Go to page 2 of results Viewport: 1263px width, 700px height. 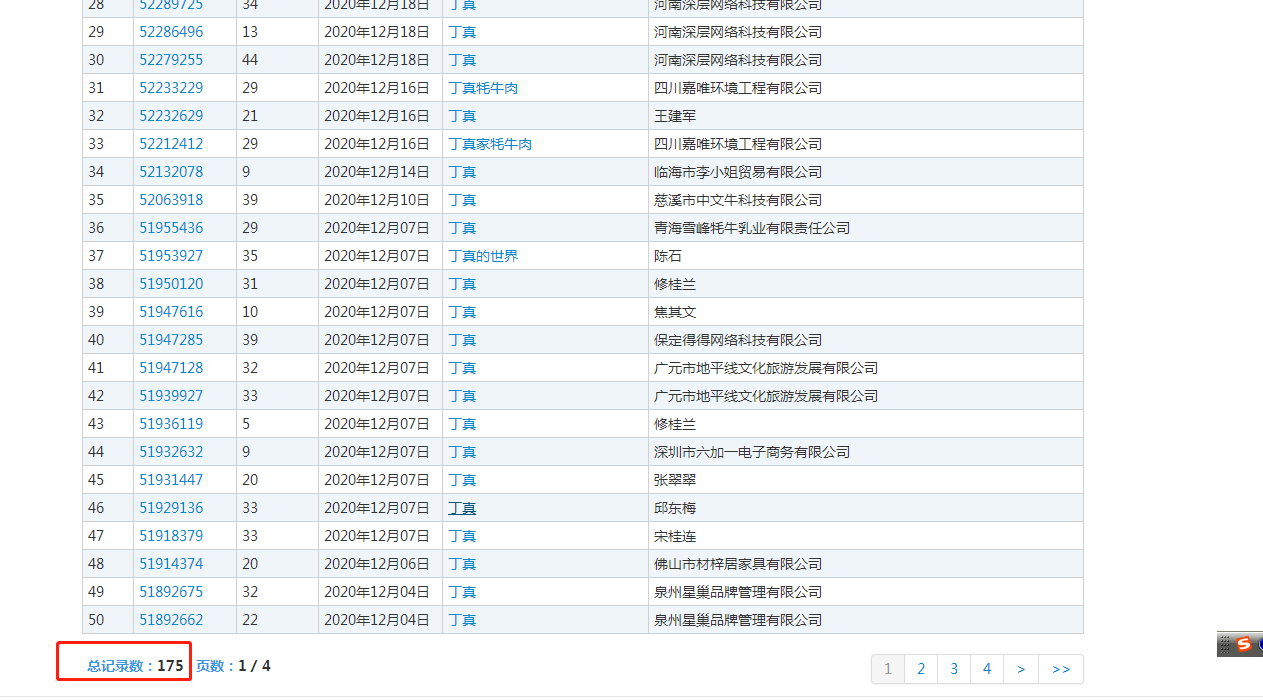[921, 669]
